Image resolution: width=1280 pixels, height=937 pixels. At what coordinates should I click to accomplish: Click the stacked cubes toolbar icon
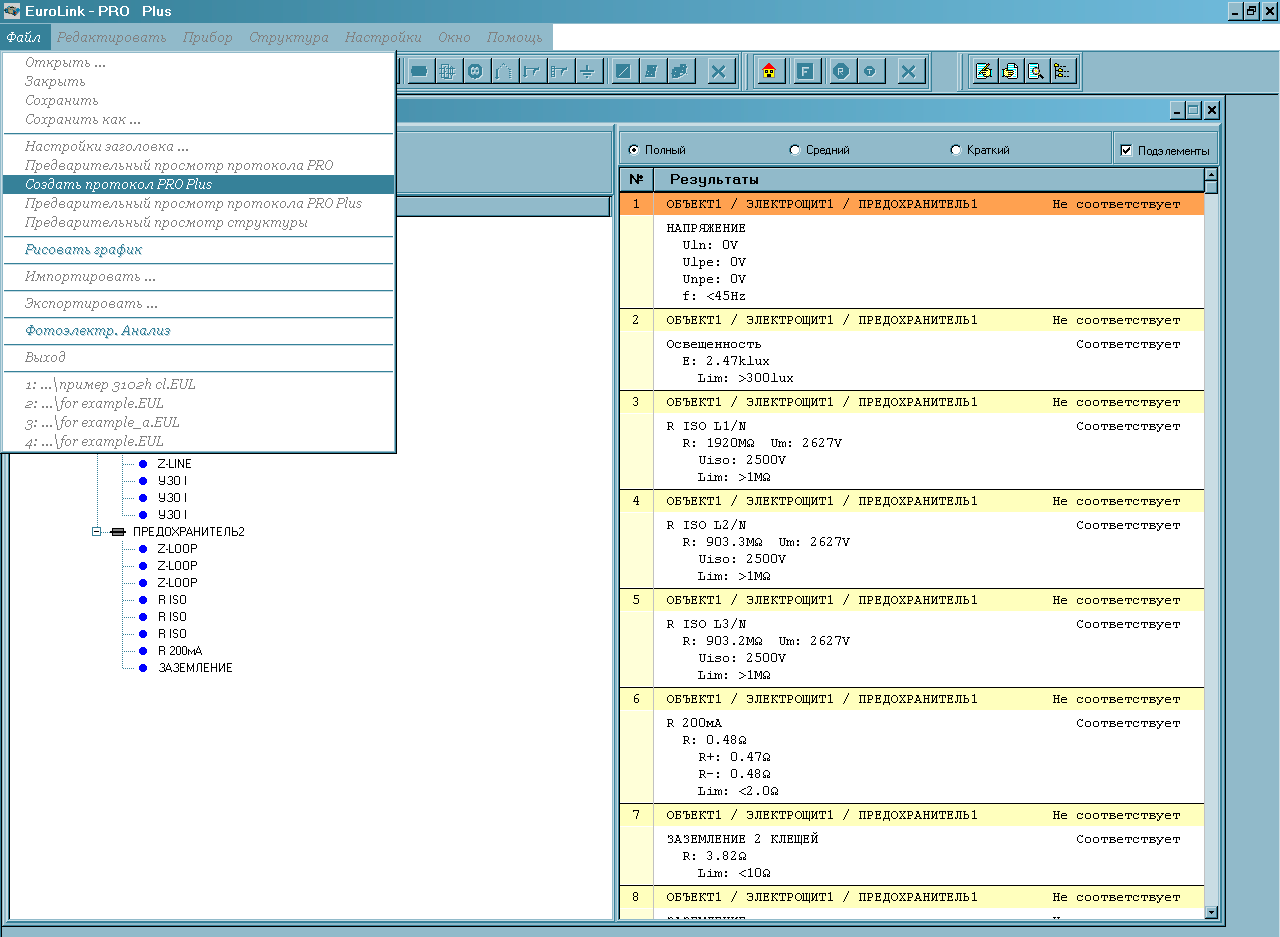680,72
